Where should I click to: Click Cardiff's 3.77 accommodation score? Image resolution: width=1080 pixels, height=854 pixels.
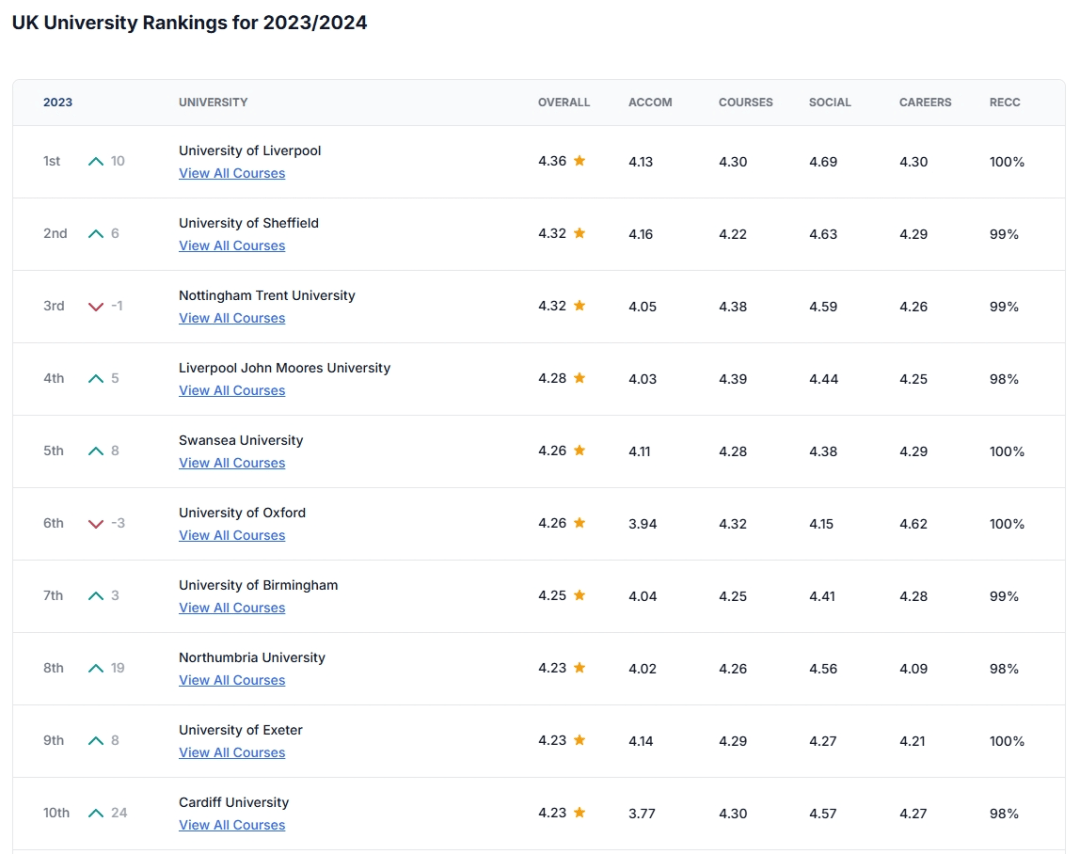point(642,813)
